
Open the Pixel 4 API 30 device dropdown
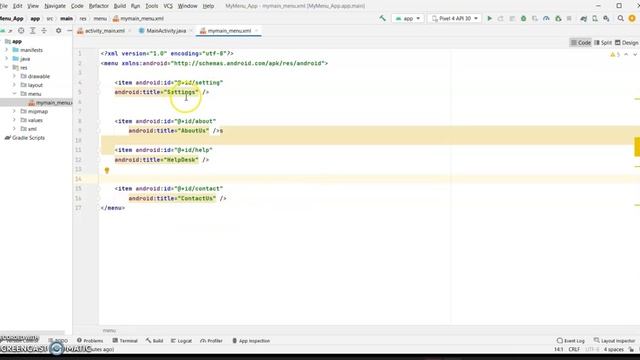coord(455,18)
